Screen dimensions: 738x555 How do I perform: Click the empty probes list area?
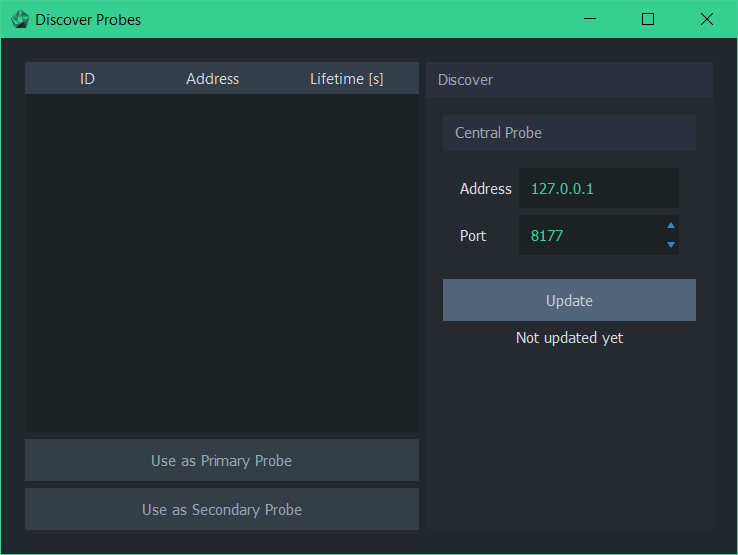pyautogui.click(x=222, y=263)
